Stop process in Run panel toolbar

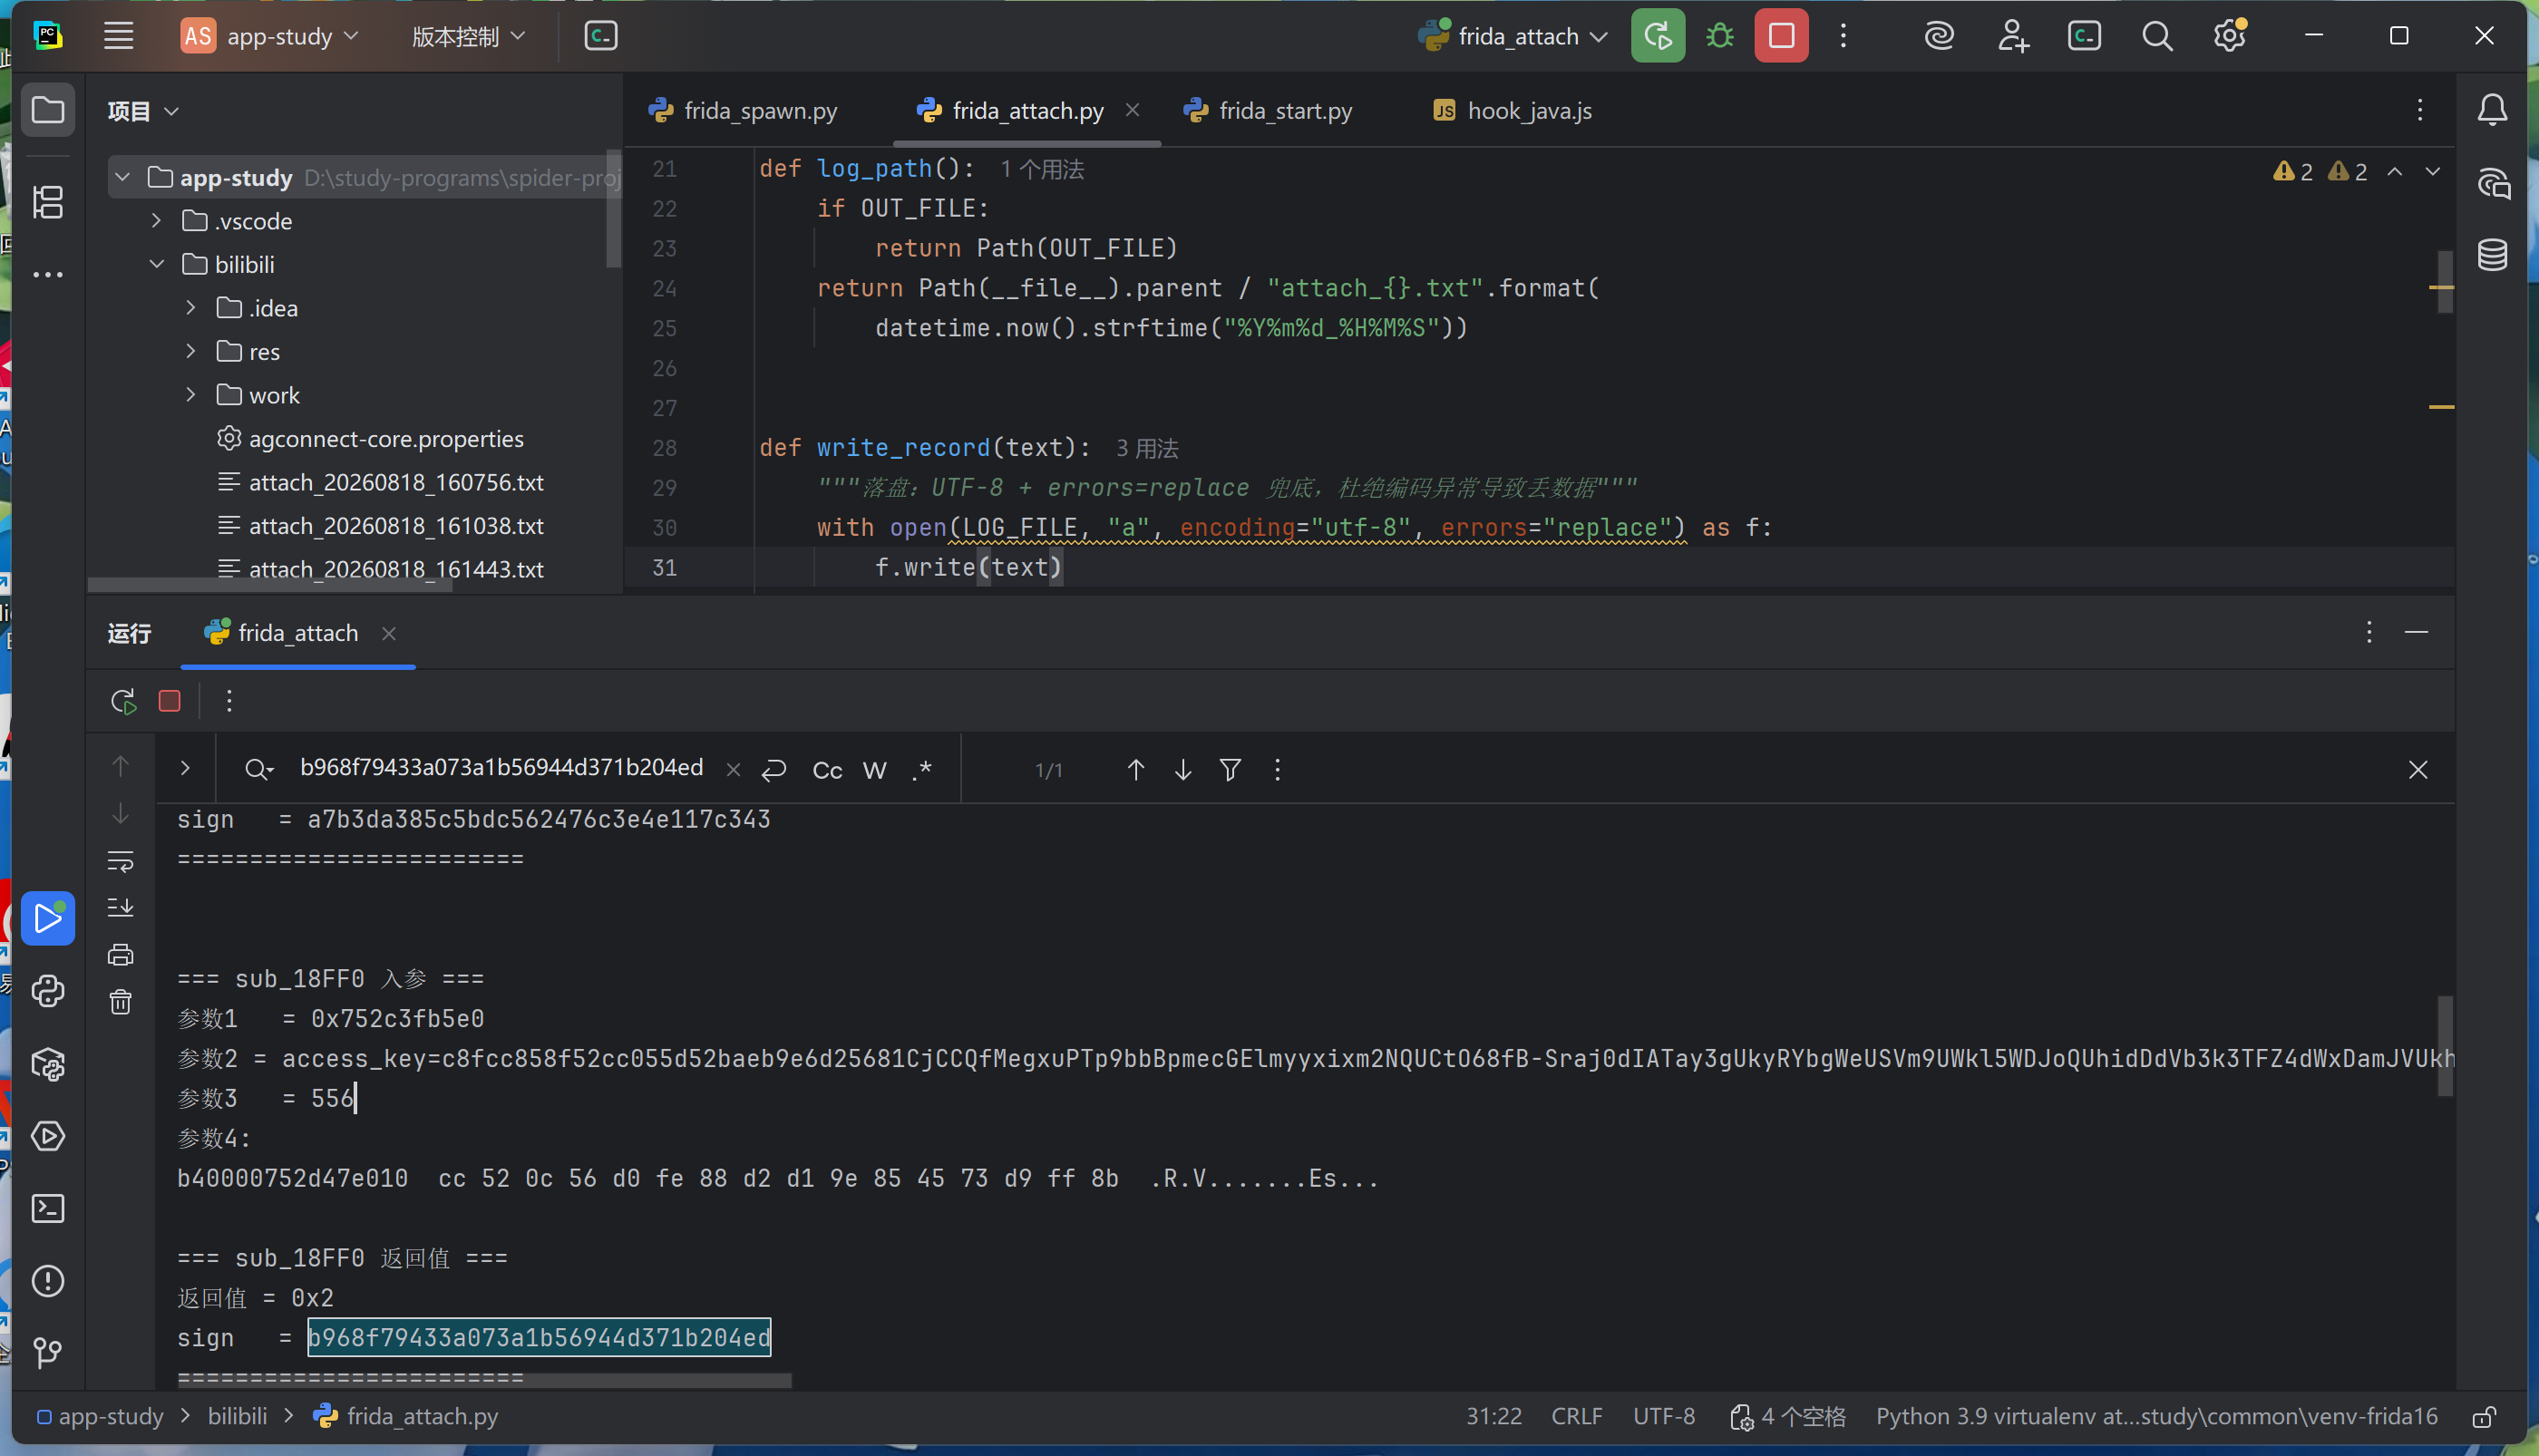click(169, 701)
